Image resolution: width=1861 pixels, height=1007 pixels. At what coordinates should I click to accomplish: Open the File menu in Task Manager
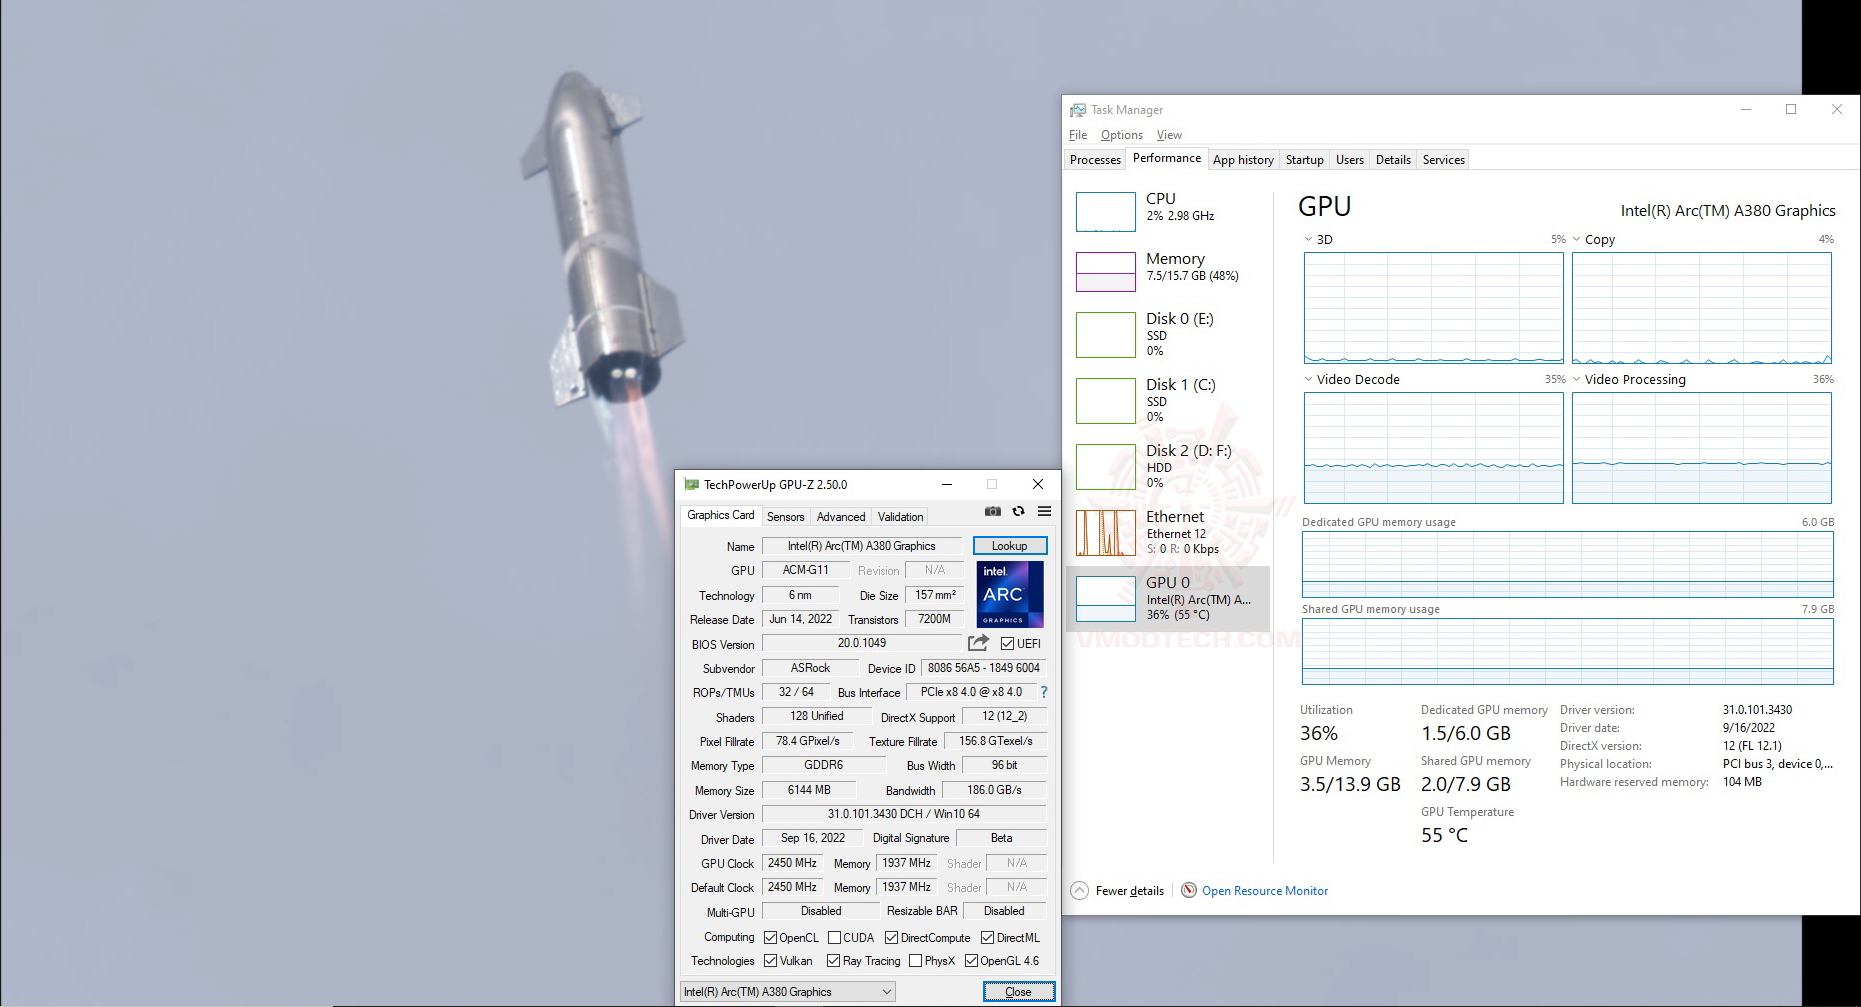point(1078,135)
